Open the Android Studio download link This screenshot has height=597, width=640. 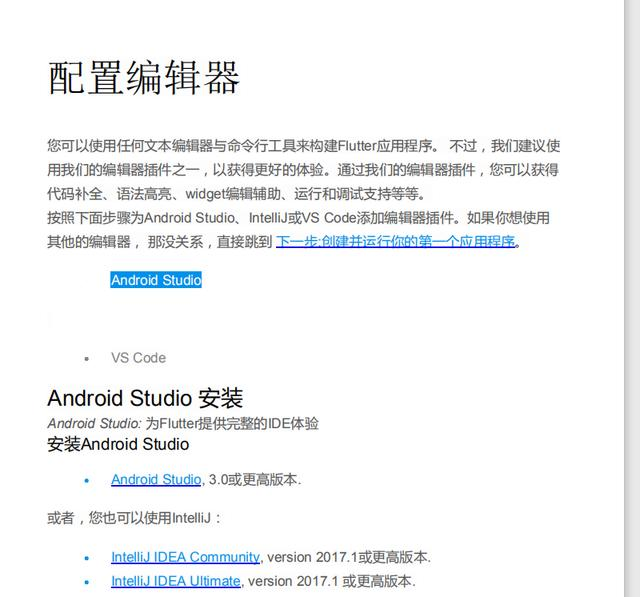pos(156,479)
